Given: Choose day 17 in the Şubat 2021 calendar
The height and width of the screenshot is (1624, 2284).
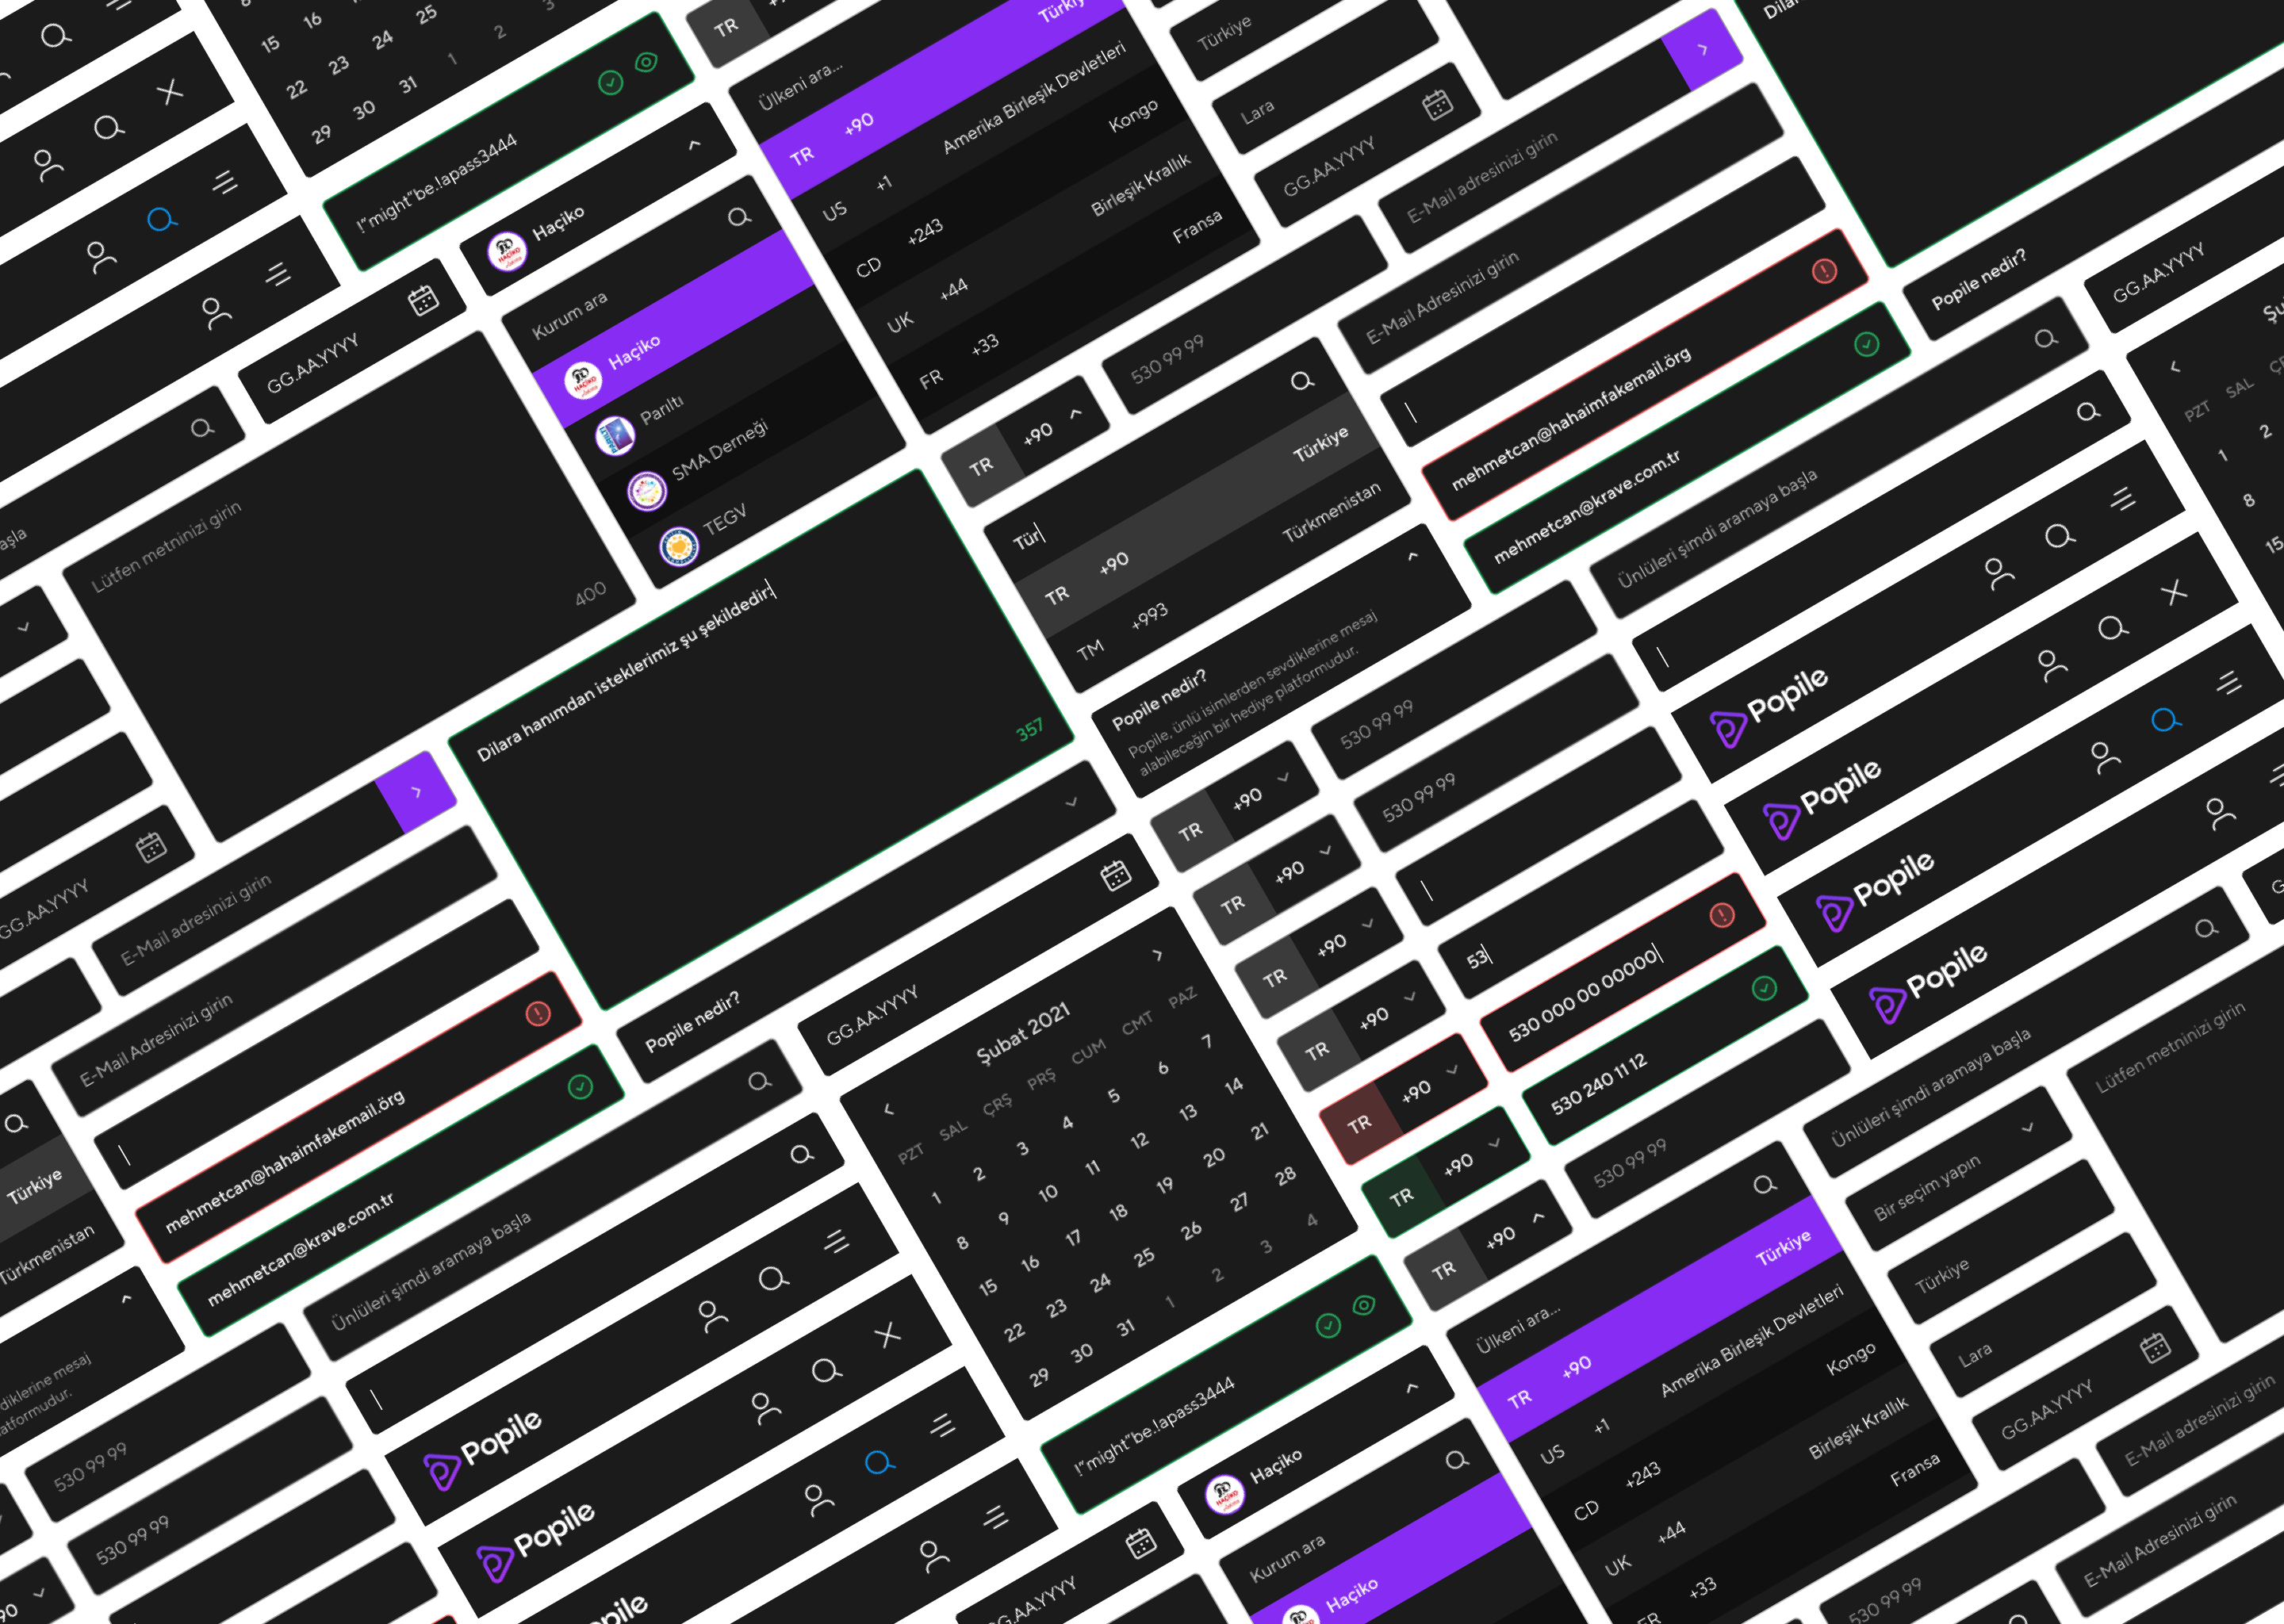Looking at the screenshot, I should [x=1072, y=1238].
